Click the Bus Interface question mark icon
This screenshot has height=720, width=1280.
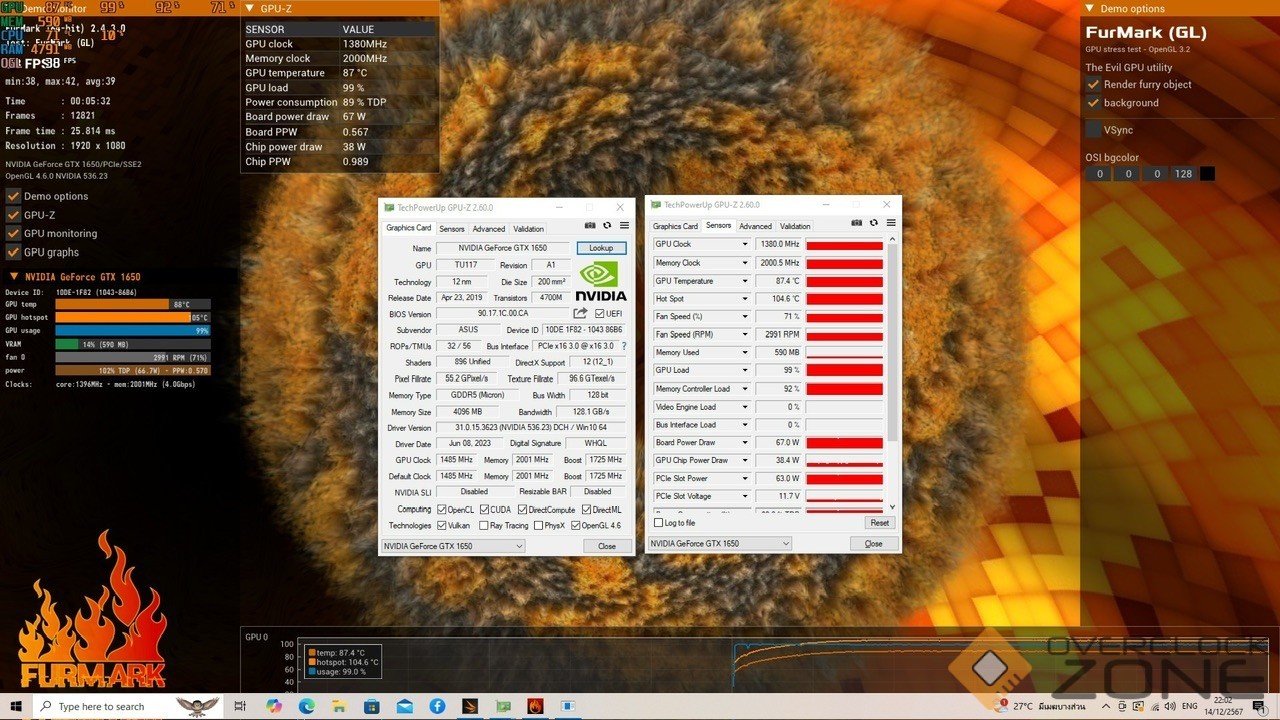624,346
